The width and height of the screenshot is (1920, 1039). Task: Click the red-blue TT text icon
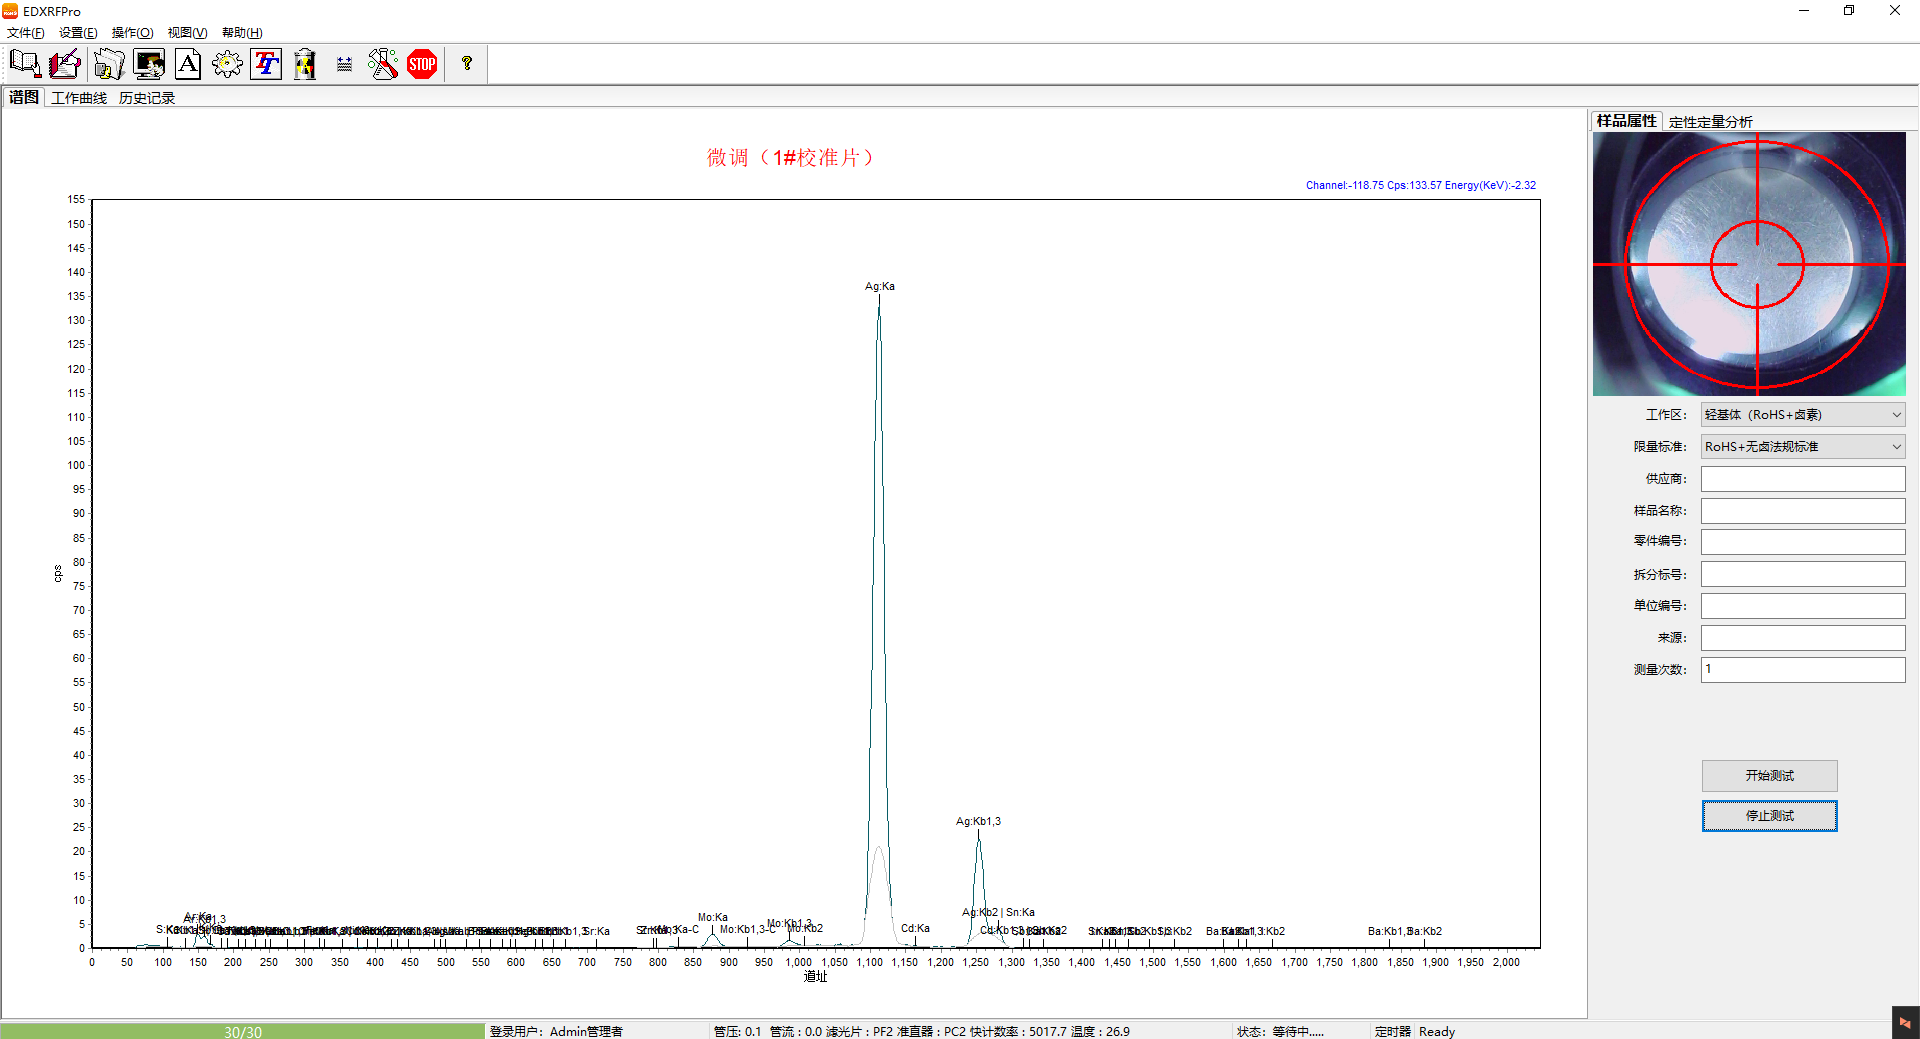266,64
